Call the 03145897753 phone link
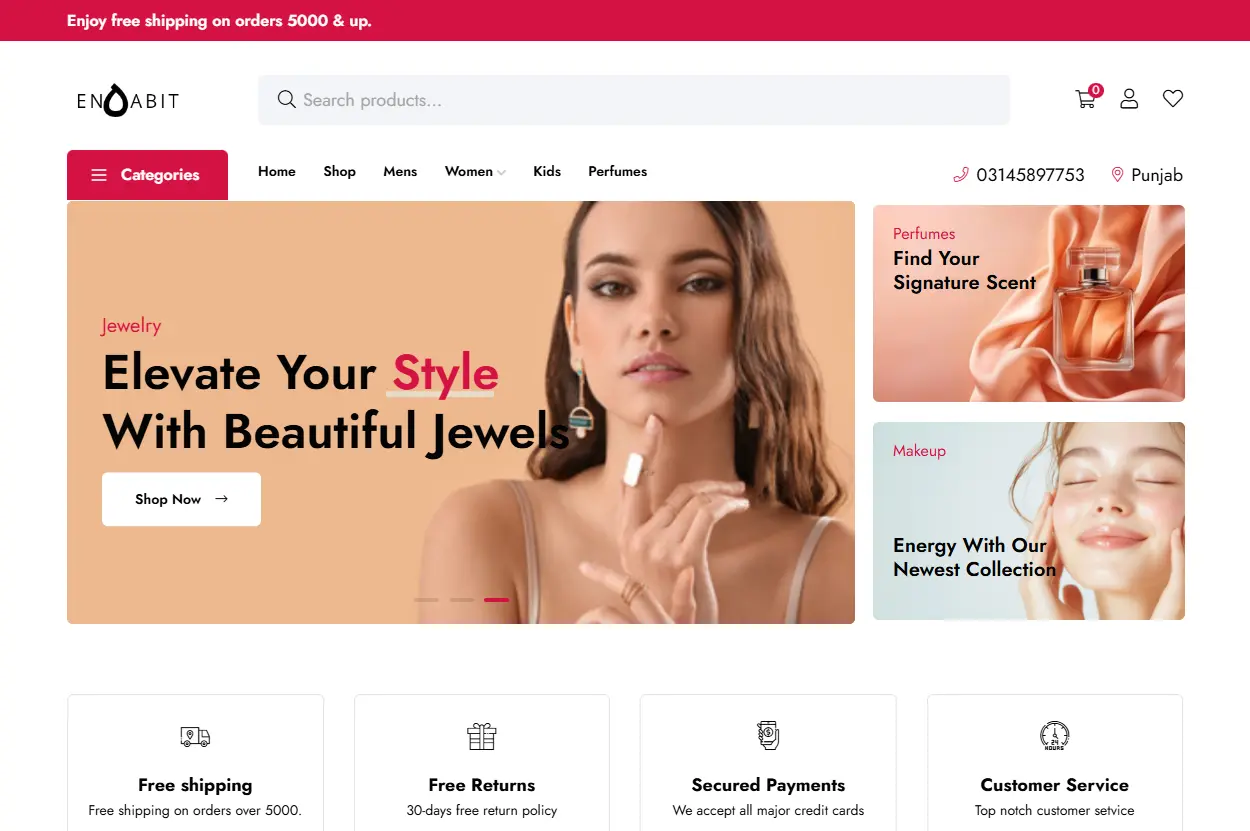Viewport: 1250px width, 831px height. point(1030,175)
